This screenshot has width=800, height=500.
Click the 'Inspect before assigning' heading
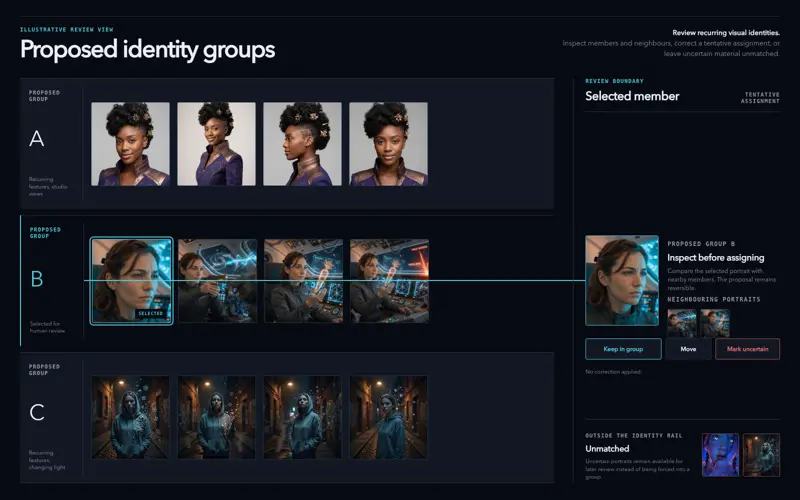716,258
